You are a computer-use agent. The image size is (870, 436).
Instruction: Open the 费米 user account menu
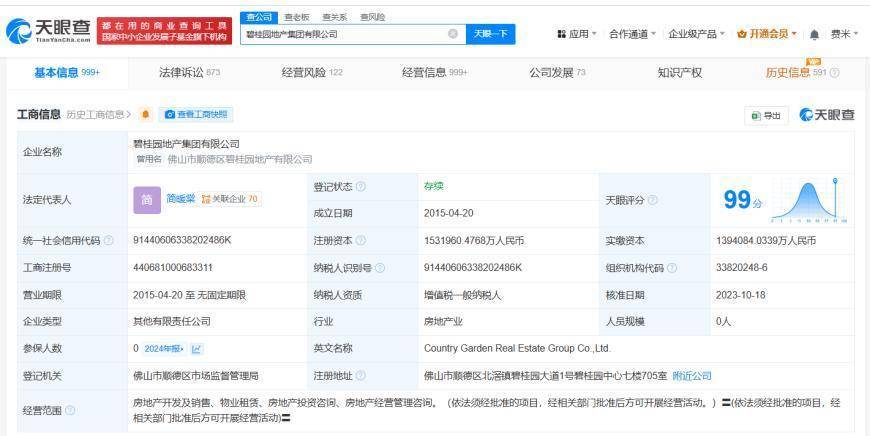(844, 34)
